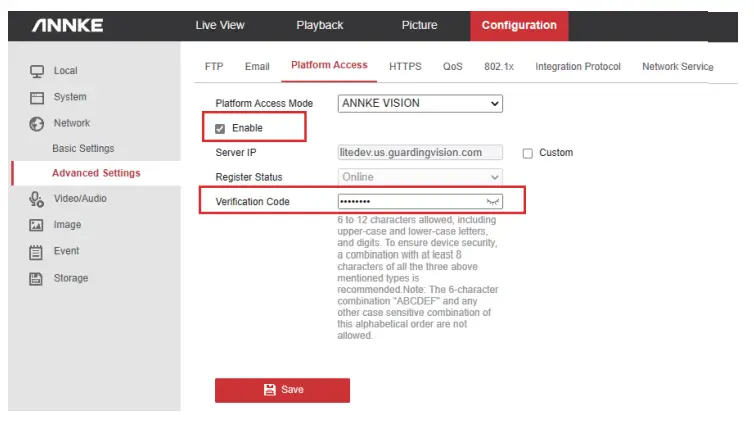754x434 pixels.
Task: Open the Local menu entry
Action: 65,71
